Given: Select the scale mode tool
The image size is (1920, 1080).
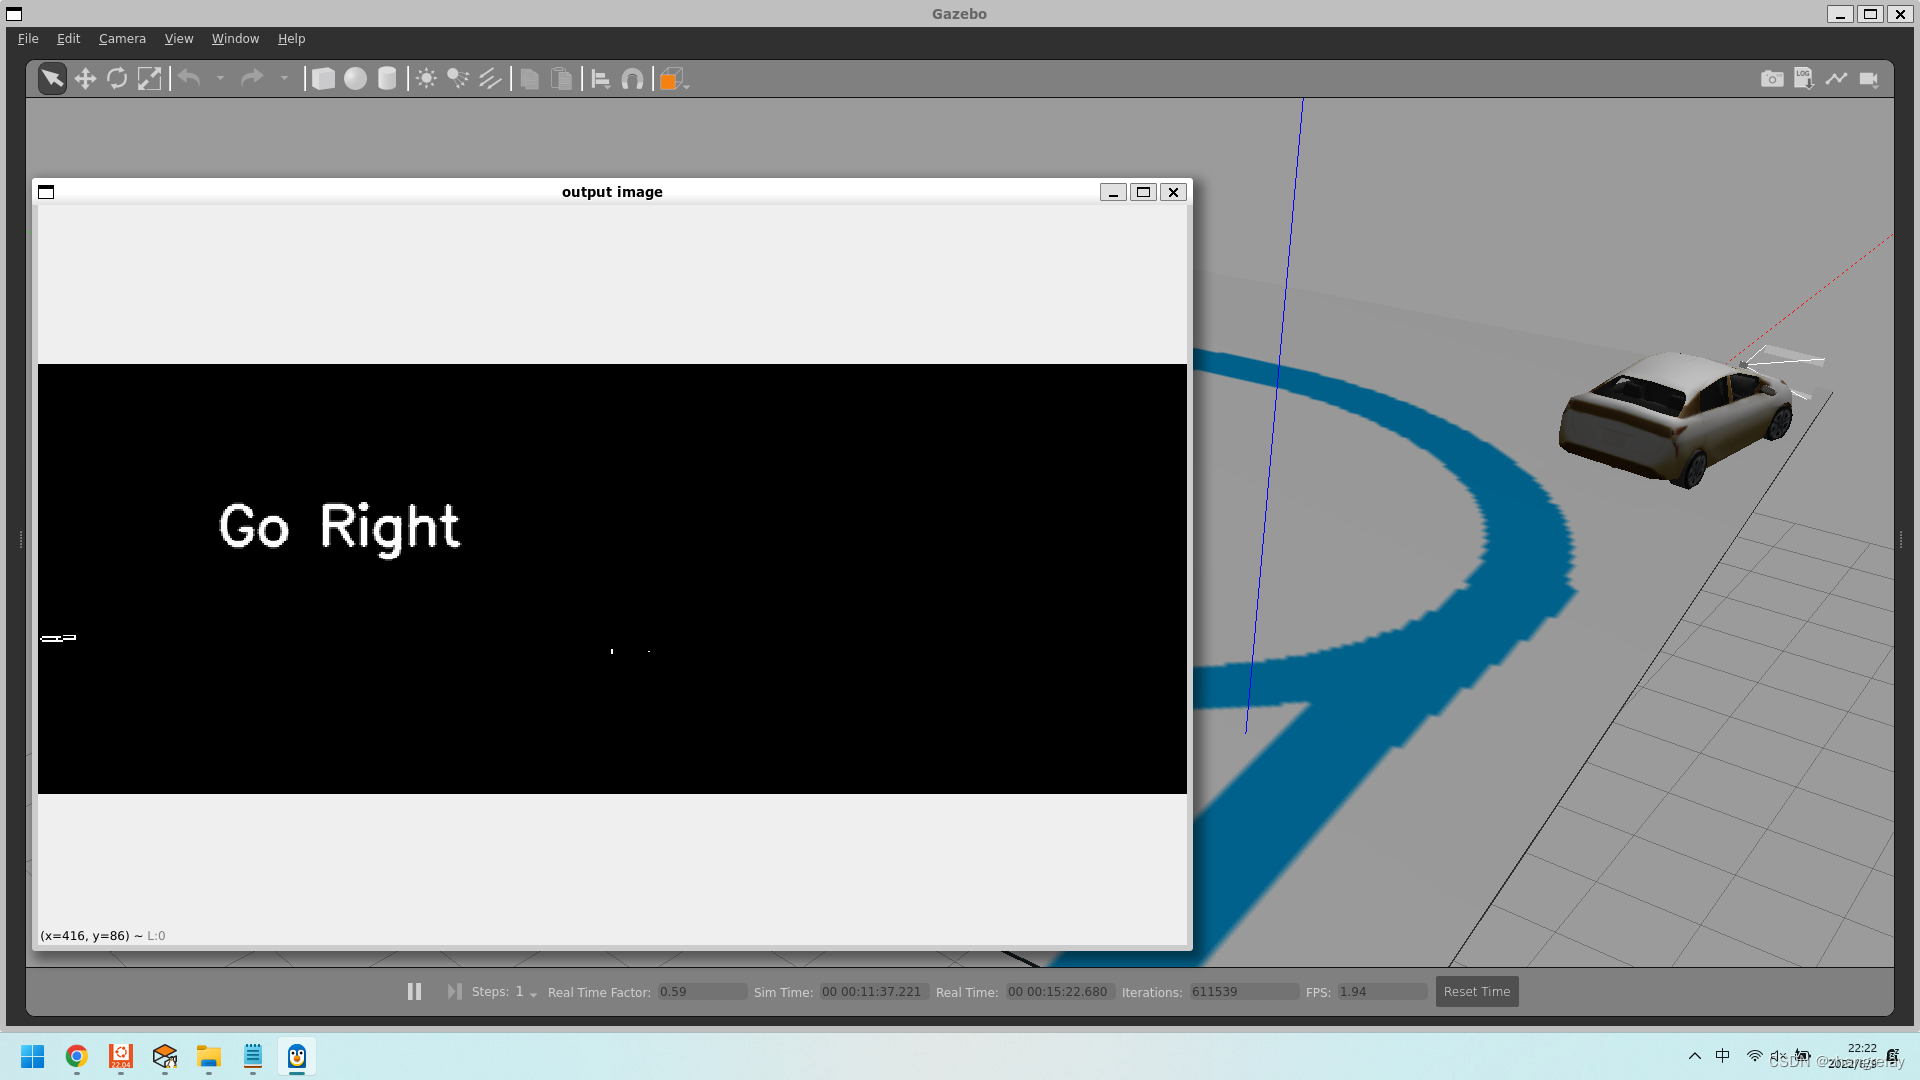Looking at the screenshot, I should tap(149, 79).
